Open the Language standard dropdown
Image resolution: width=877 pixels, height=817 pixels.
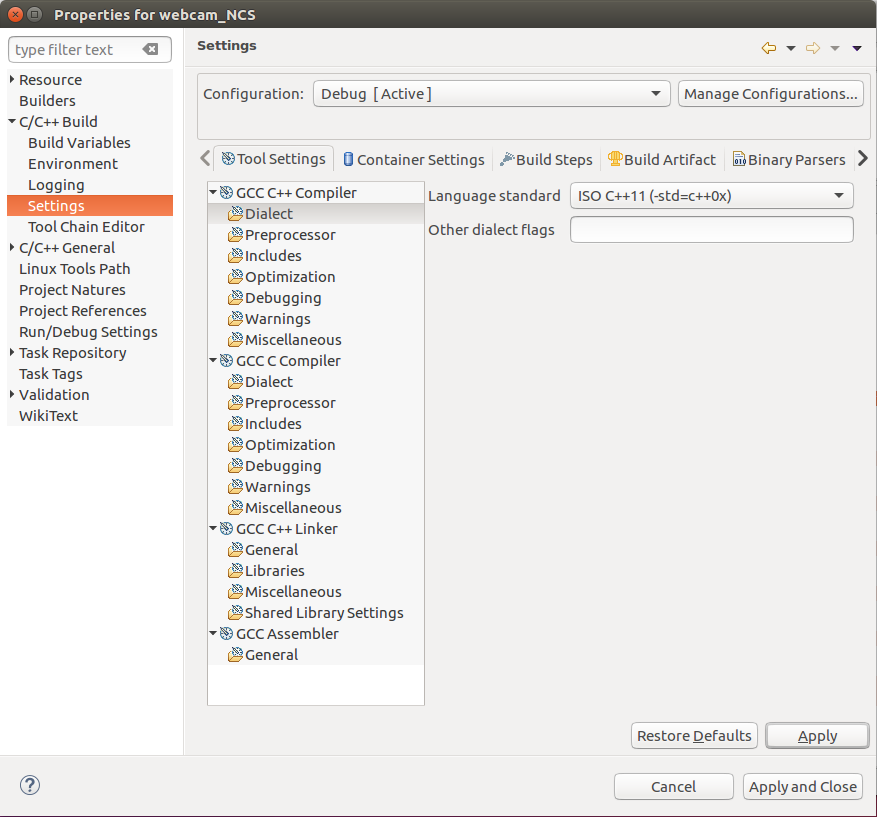click(x=711, y=196)
